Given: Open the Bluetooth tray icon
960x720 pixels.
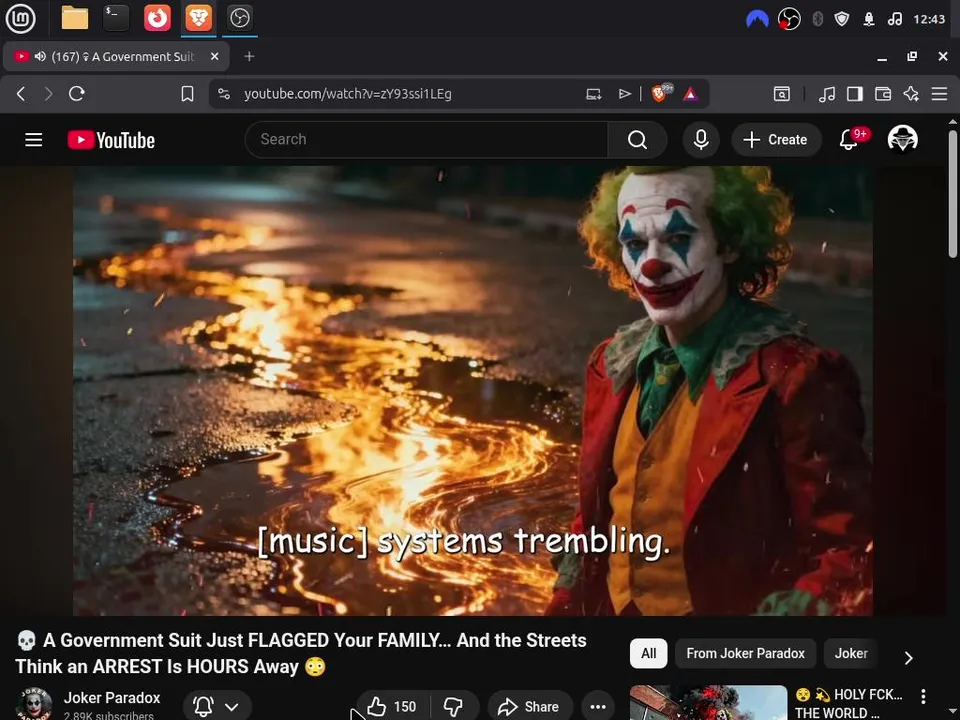Looking at the screenshot, I should click(817, 20).
